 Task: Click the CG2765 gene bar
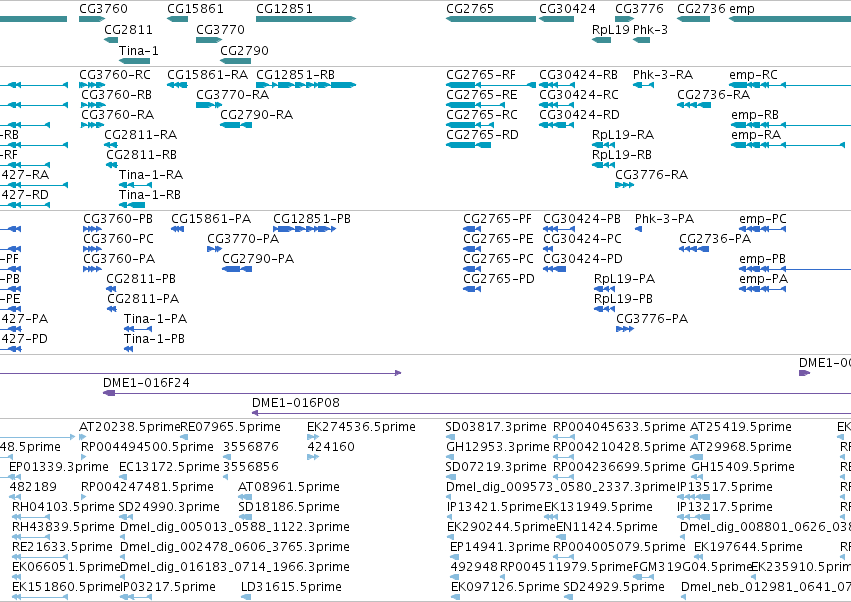tap(491, 19)
